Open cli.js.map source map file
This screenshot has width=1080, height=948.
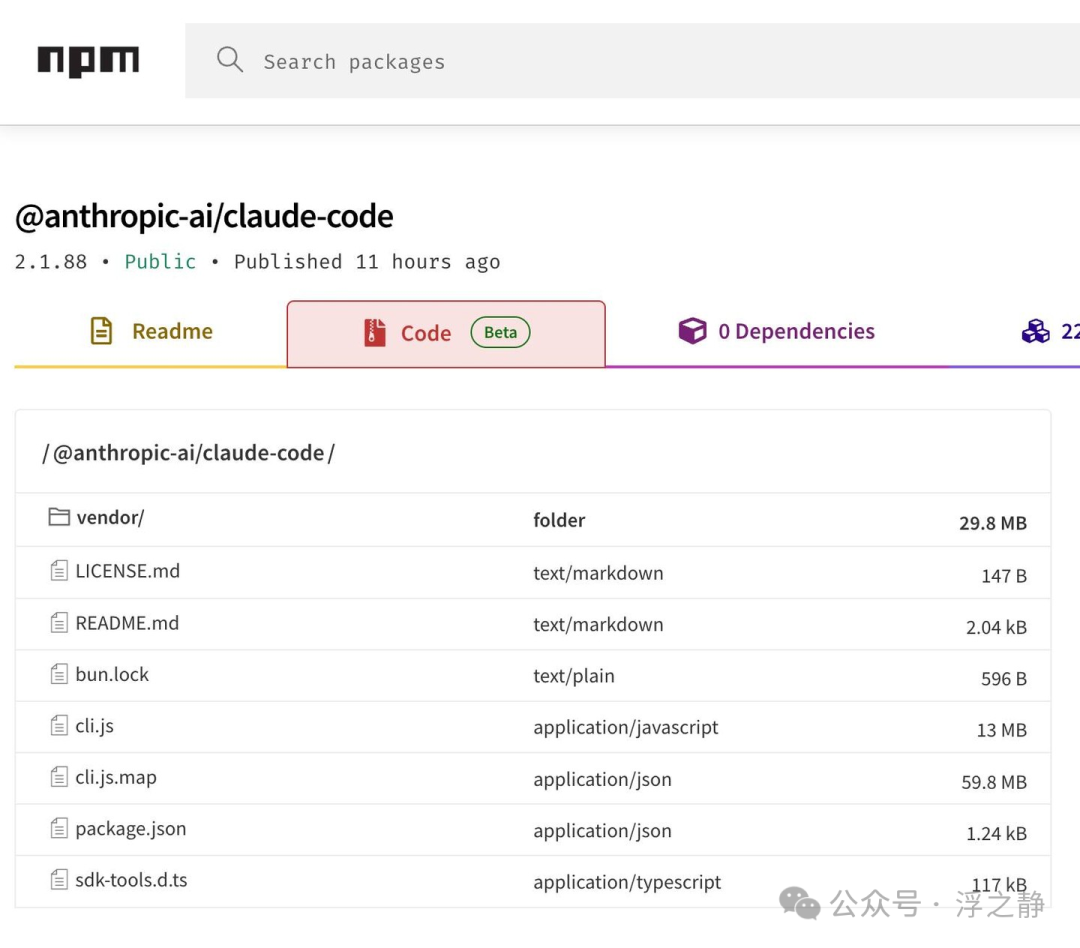[116, 778]
